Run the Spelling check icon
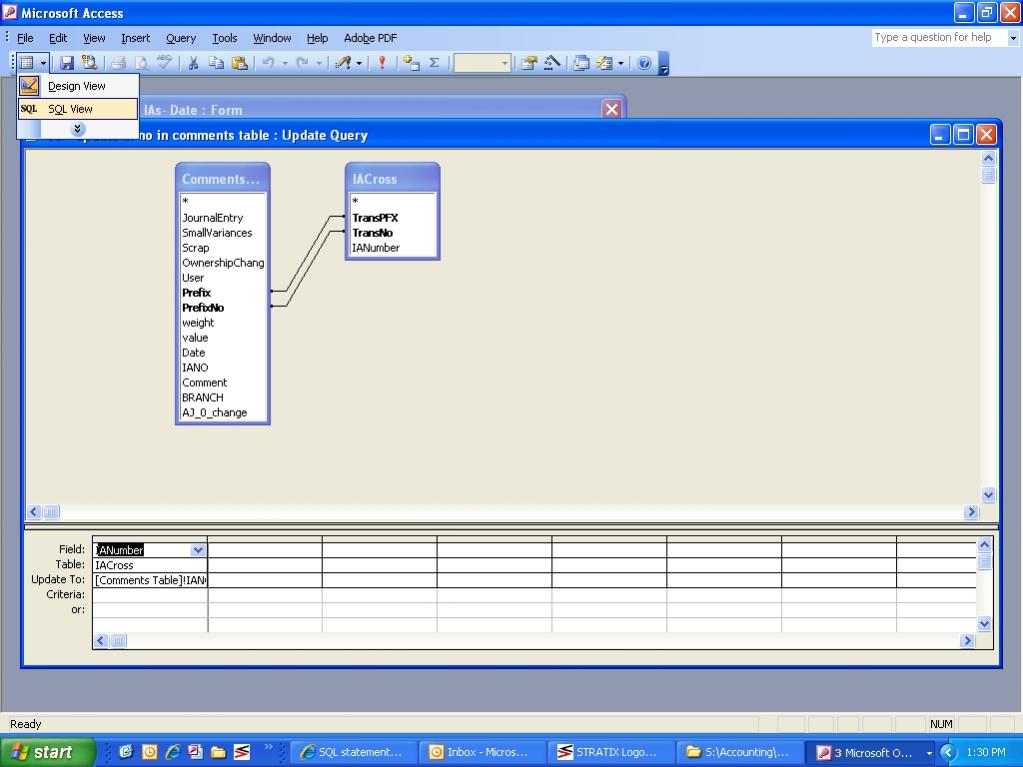 tap(164, 63)
